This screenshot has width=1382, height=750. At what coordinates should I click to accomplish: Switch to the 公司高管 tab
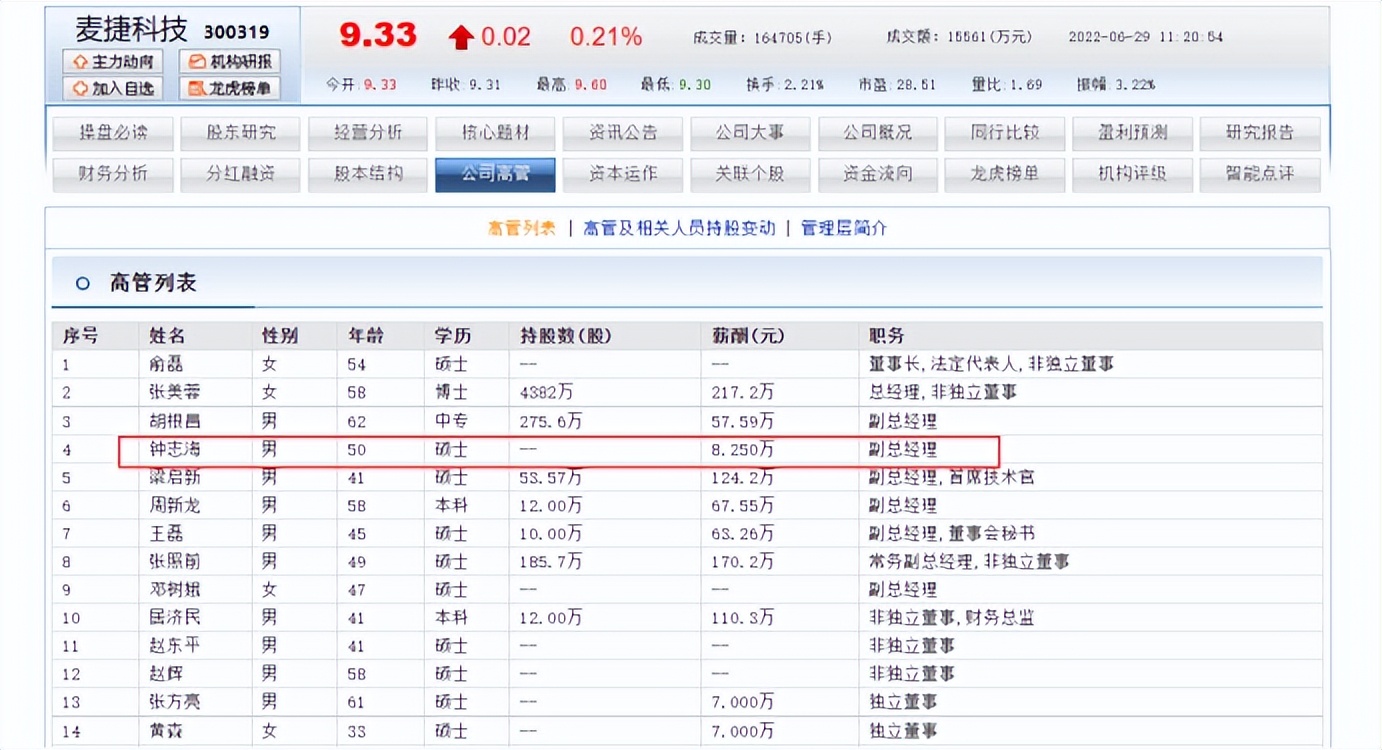click(495, 173)
